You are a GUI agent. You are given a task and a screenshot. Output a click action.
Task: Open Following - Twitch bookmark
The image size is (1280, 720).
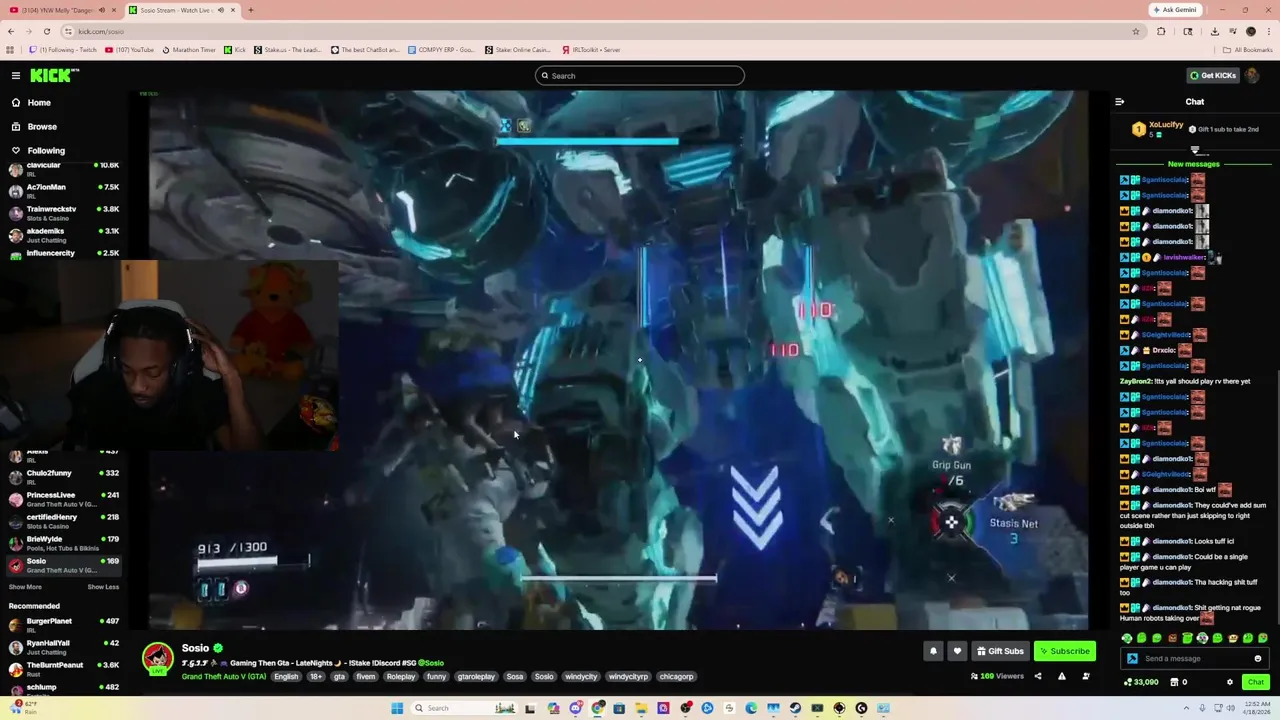pos(63,50)
